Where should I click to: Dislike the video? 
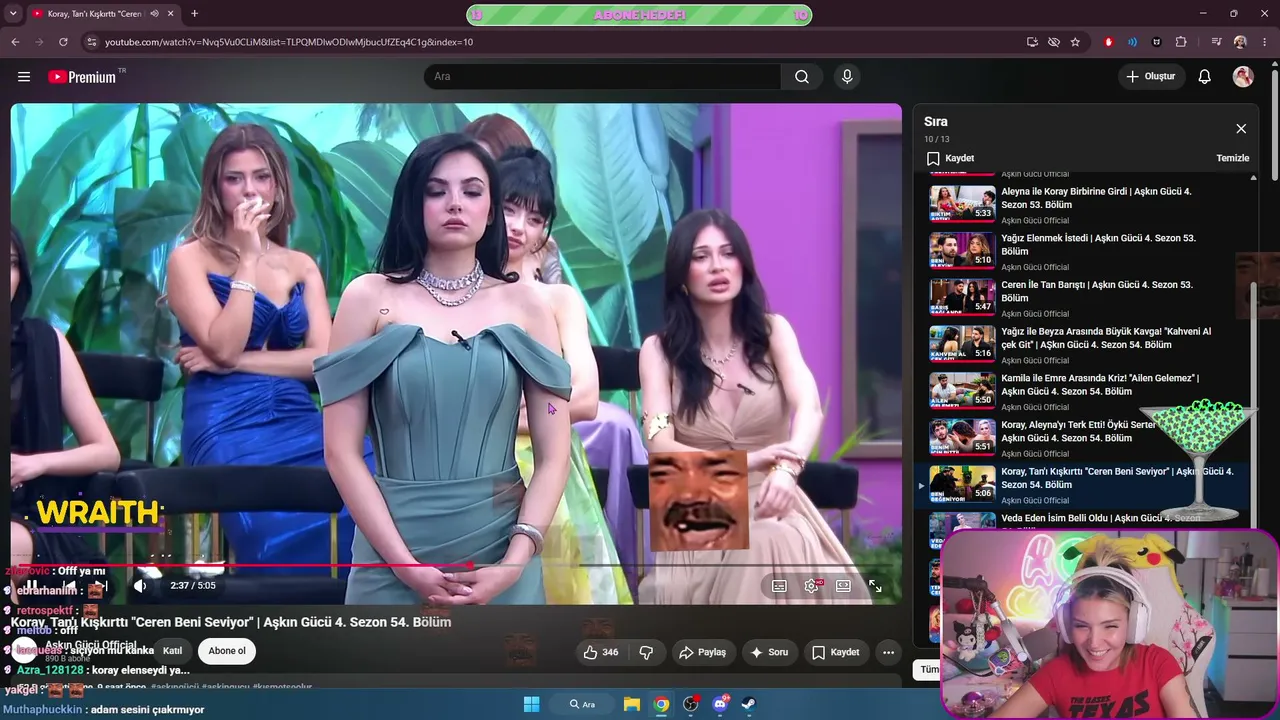646,652
